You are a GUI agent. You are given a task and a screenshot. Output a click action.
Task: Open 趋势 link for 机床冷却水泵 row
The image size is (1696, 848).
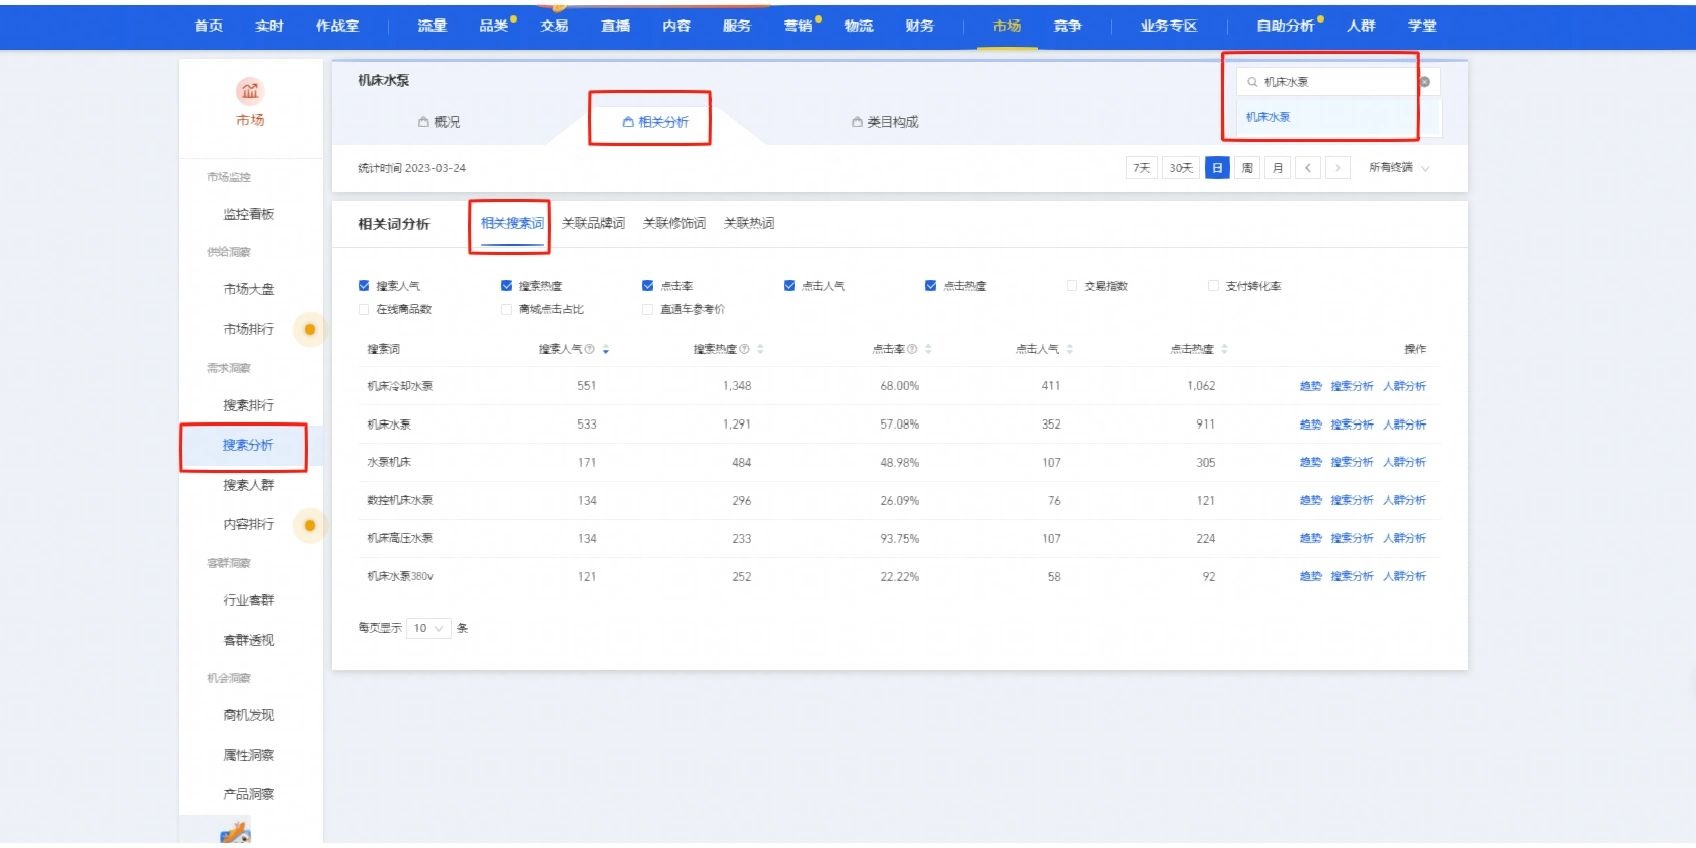coord(1310,386)
